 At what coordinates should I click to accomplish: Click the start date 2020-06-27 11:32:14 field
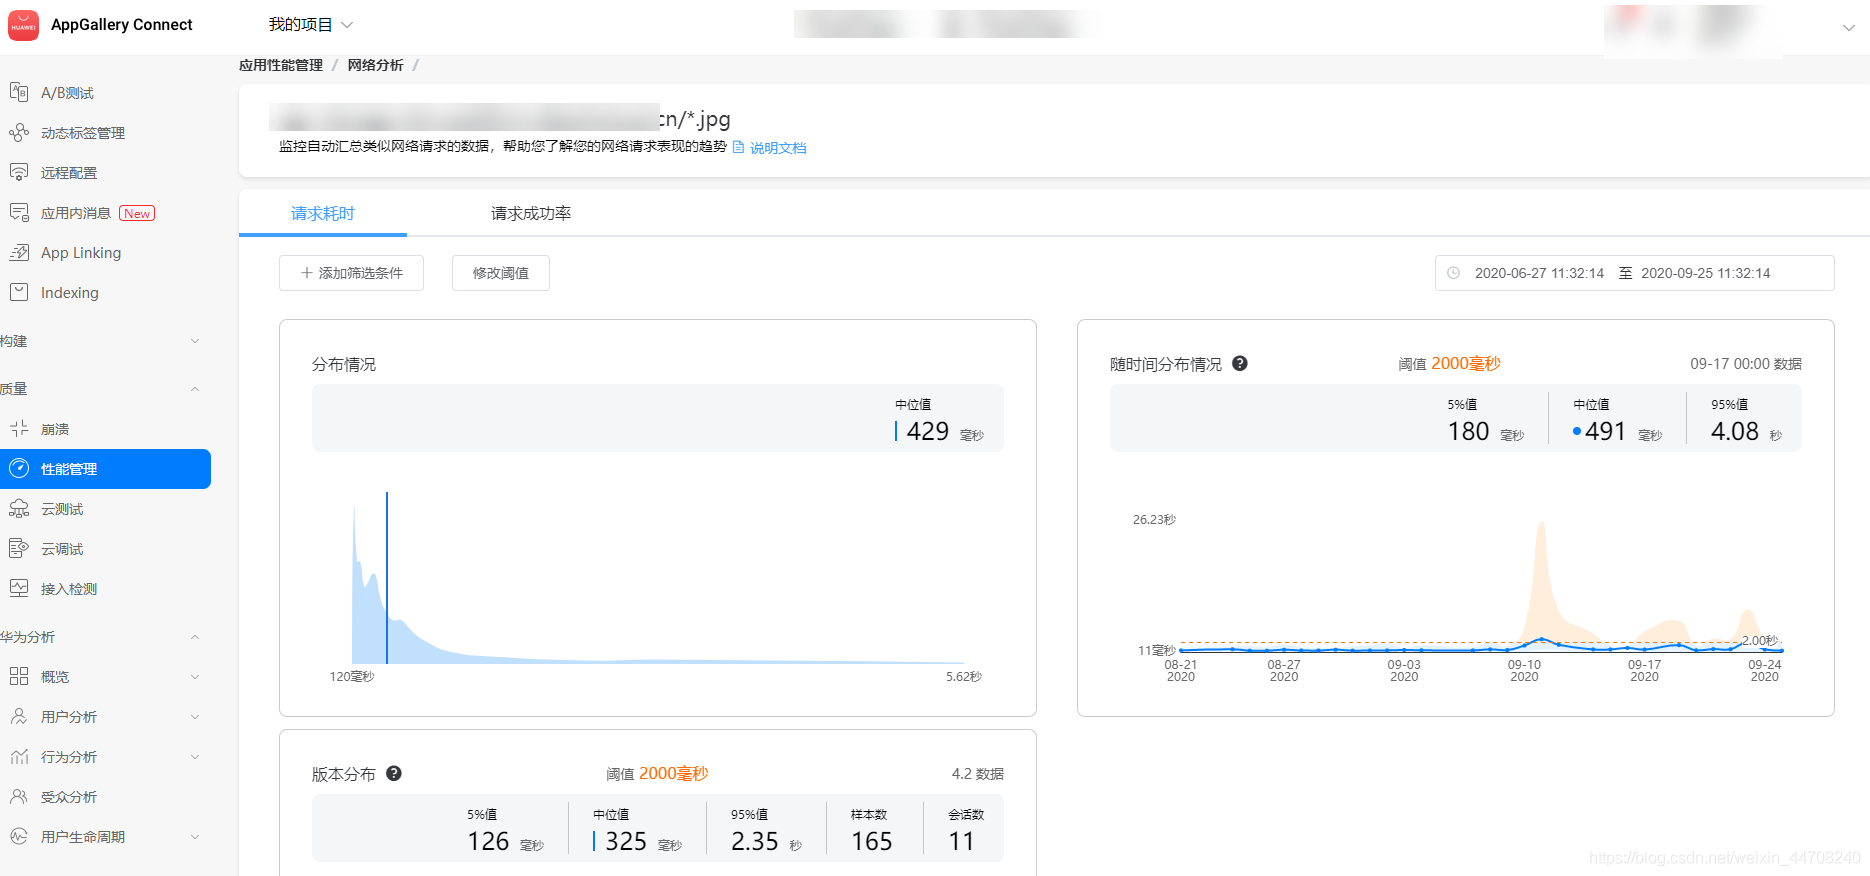(1539, 273)
